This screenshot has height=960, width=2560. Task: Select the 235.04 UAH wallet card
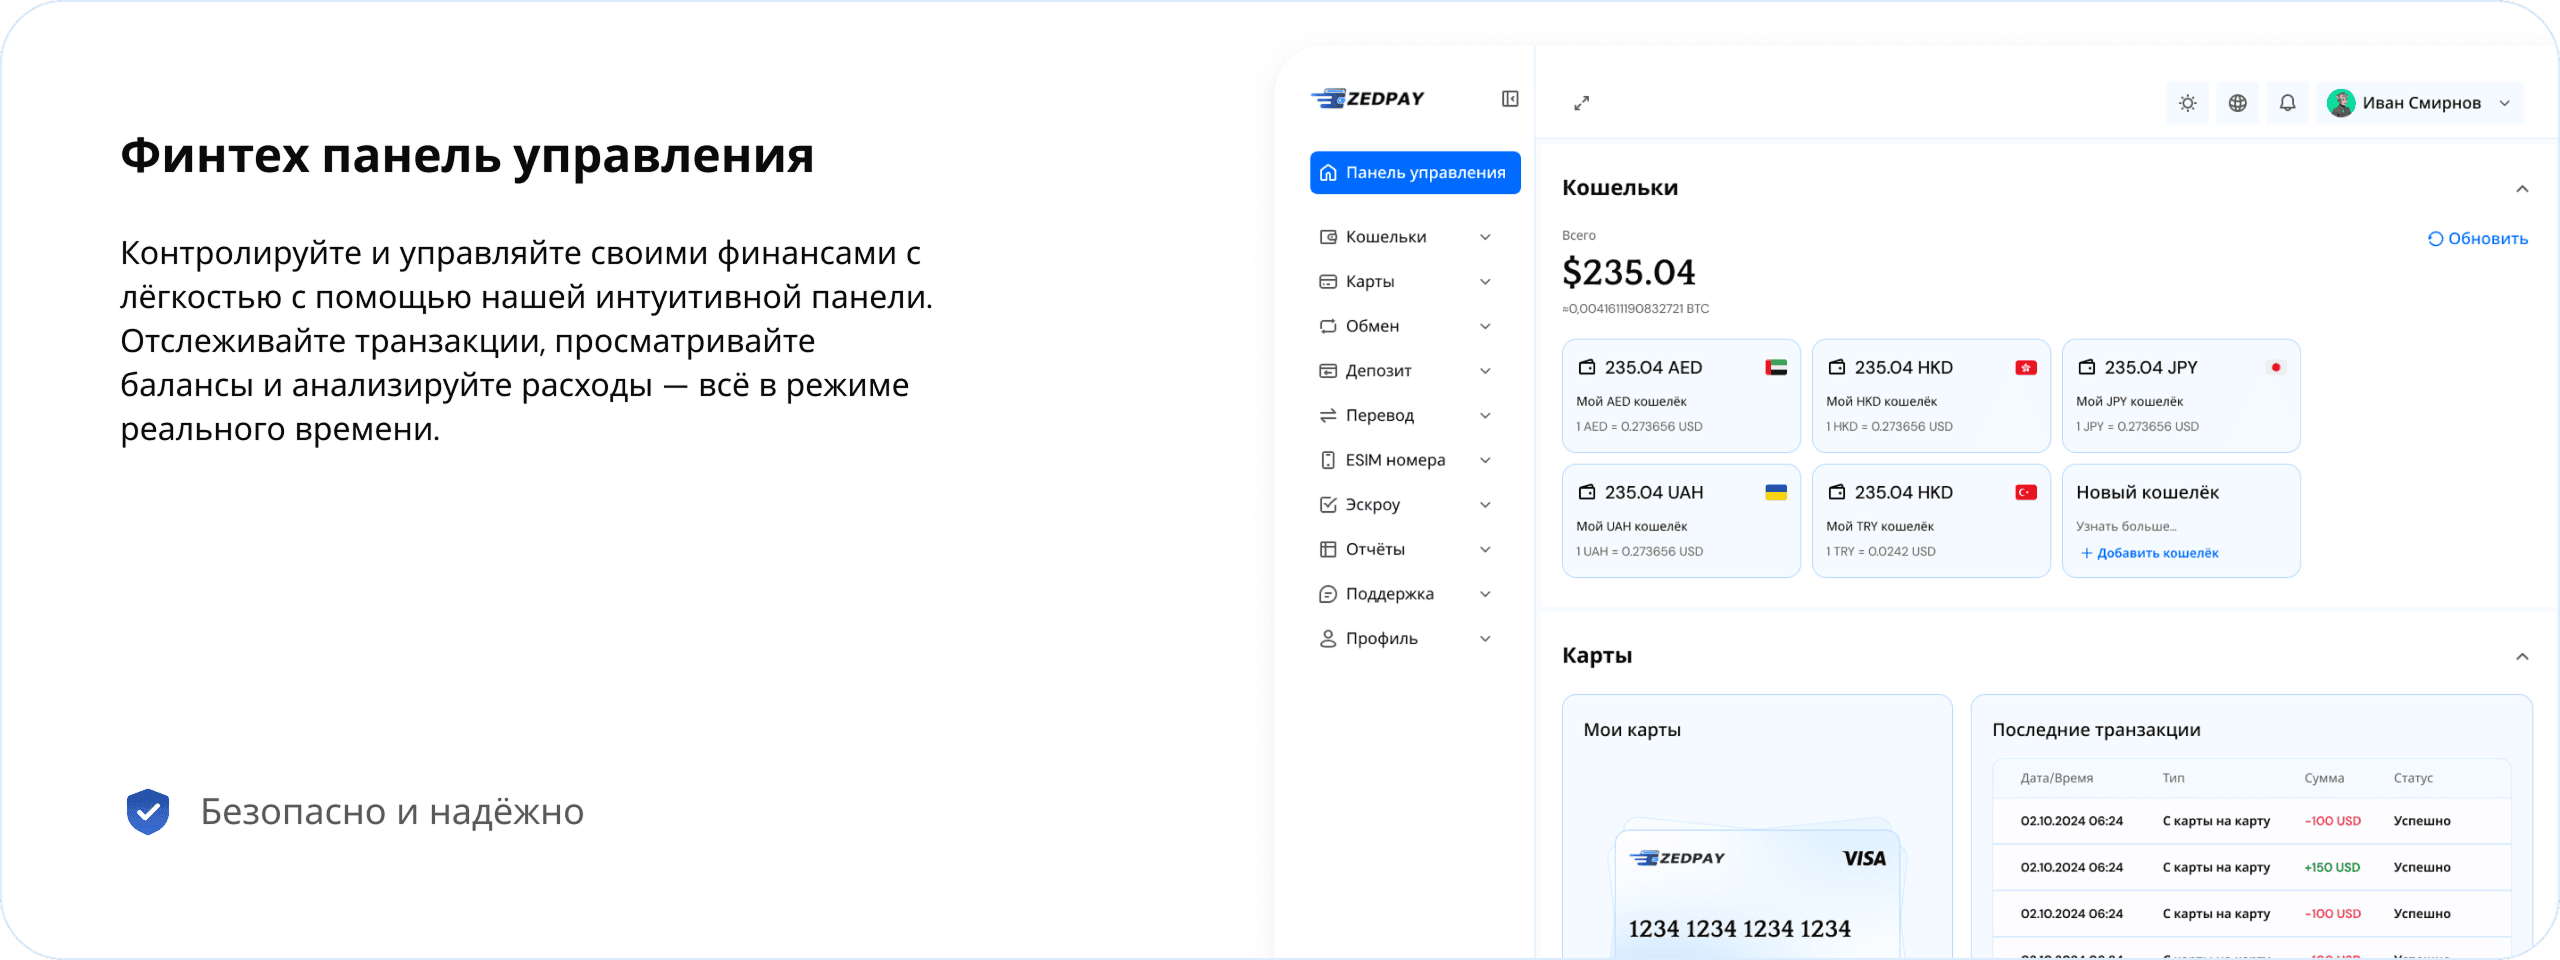[1680, 520]
